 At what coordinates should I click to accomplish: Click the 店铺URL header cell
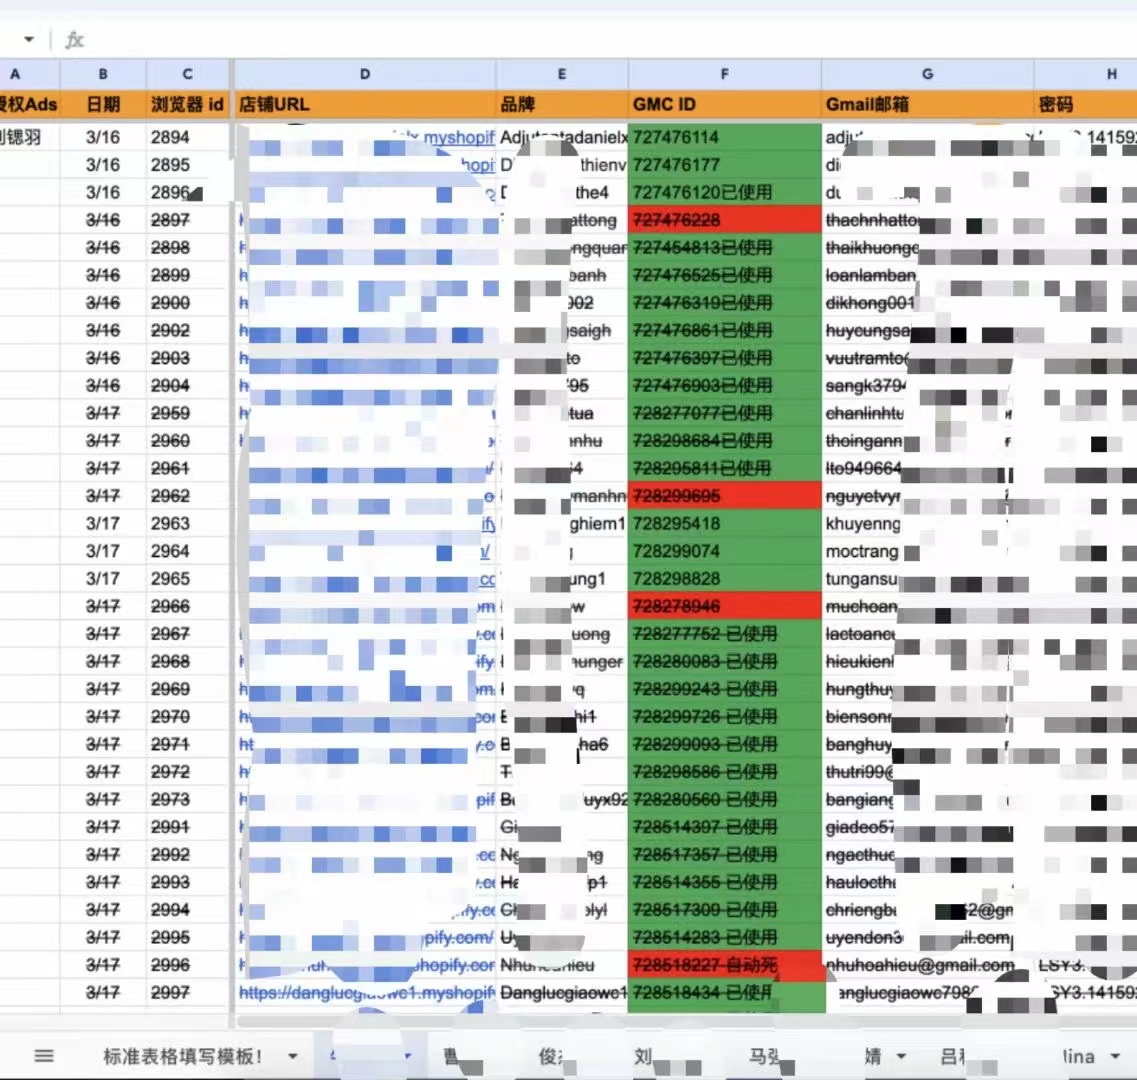pyautogui.click(x=364, y=104)
